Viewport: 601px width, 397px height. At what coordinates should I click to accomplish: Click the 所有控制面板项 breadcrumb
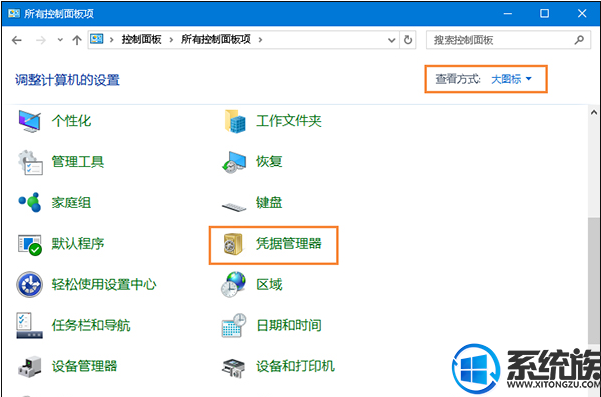pyautogui.click(x=216, y=39)
